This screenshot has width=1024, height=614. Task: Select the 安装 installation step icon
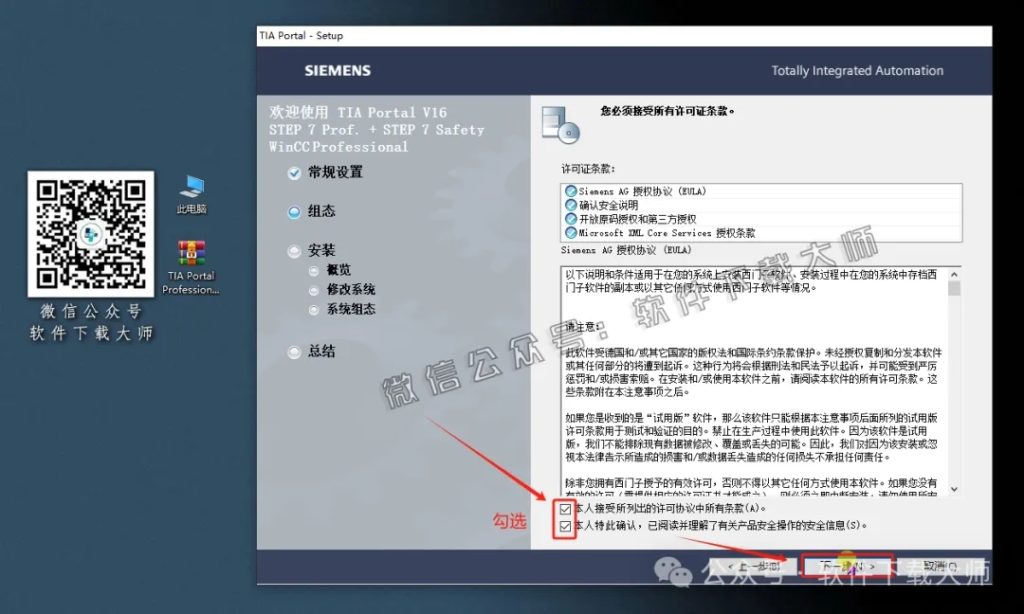(x=294, y=250)
